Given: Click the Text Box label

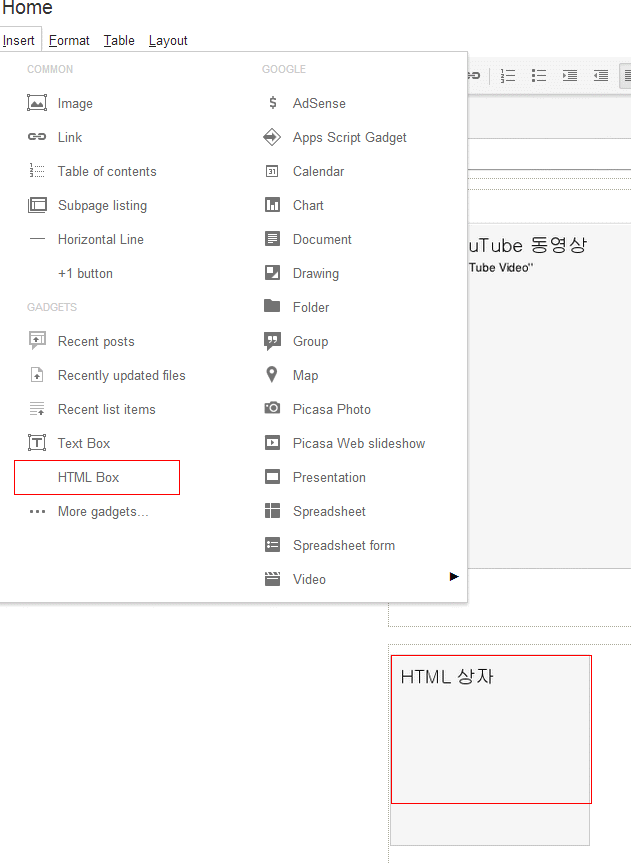Looking at the screenshot, I should 84,443.
